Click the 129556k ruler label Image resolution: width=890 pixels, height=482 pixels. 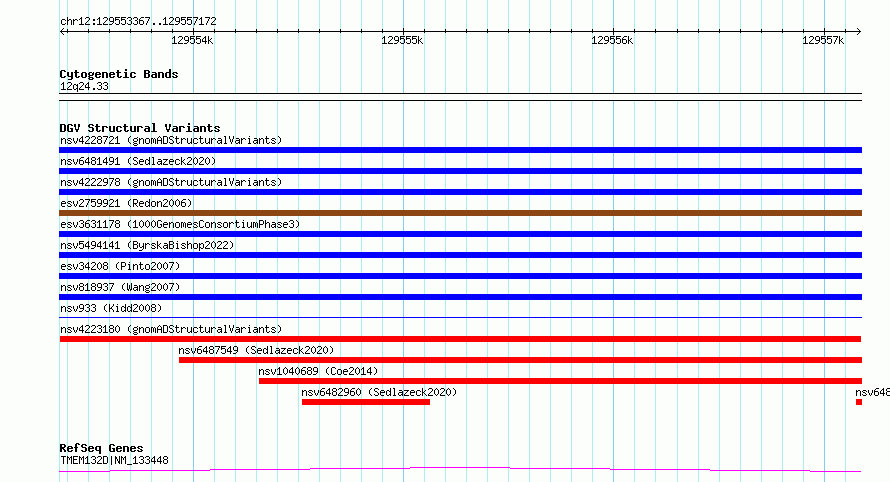(x=612, y=40)
